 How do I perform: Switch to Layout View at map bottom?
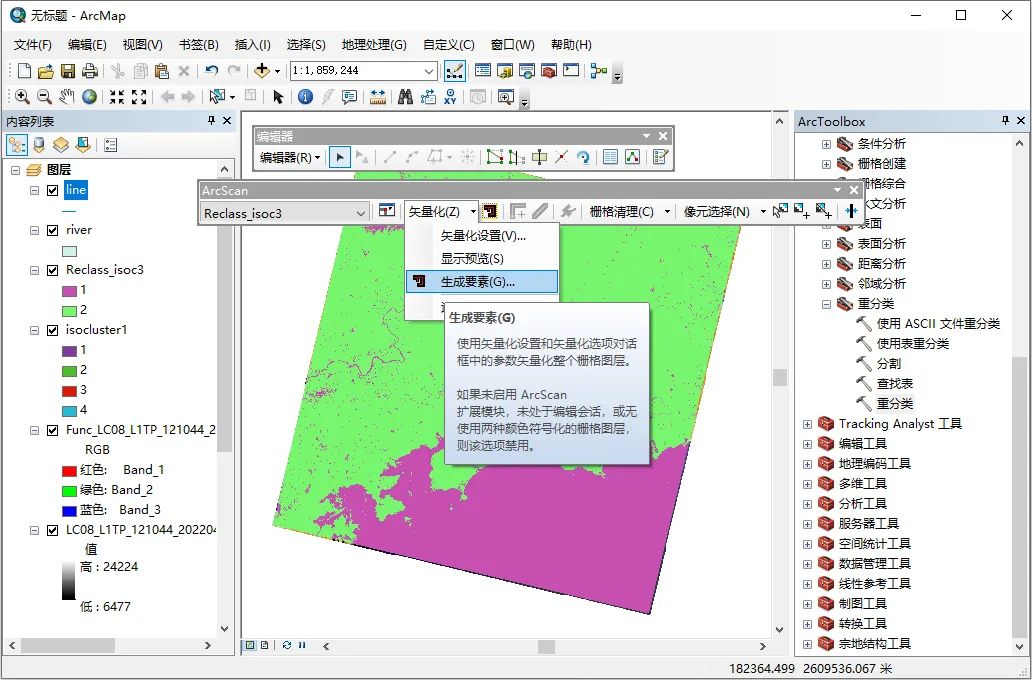pos(265,645)
